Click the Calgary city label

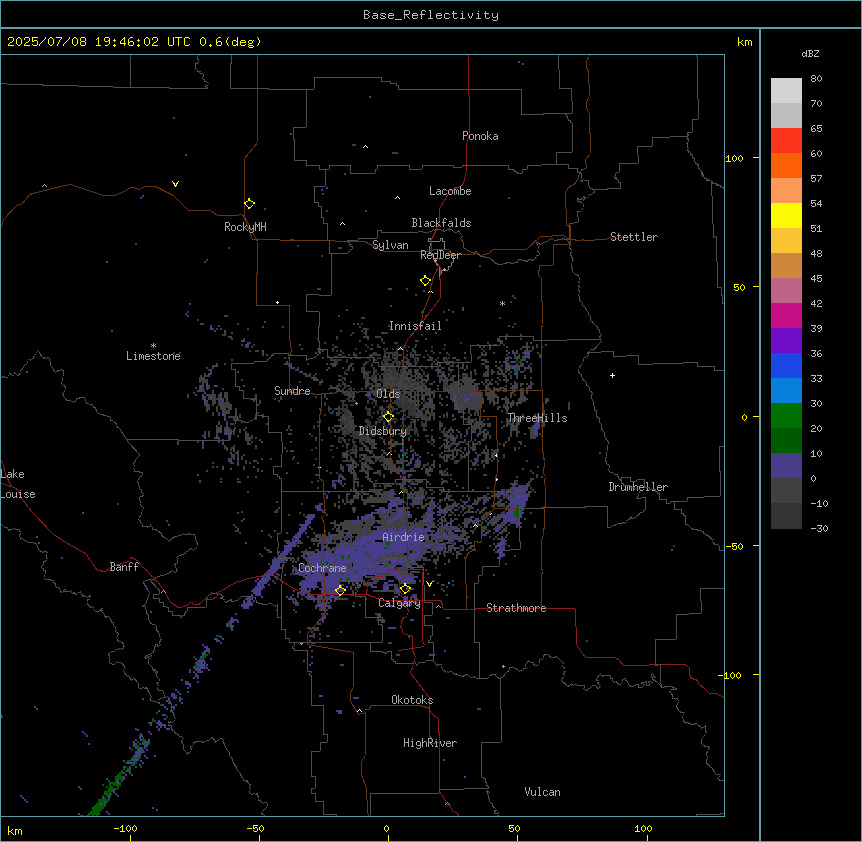[400, 603]
